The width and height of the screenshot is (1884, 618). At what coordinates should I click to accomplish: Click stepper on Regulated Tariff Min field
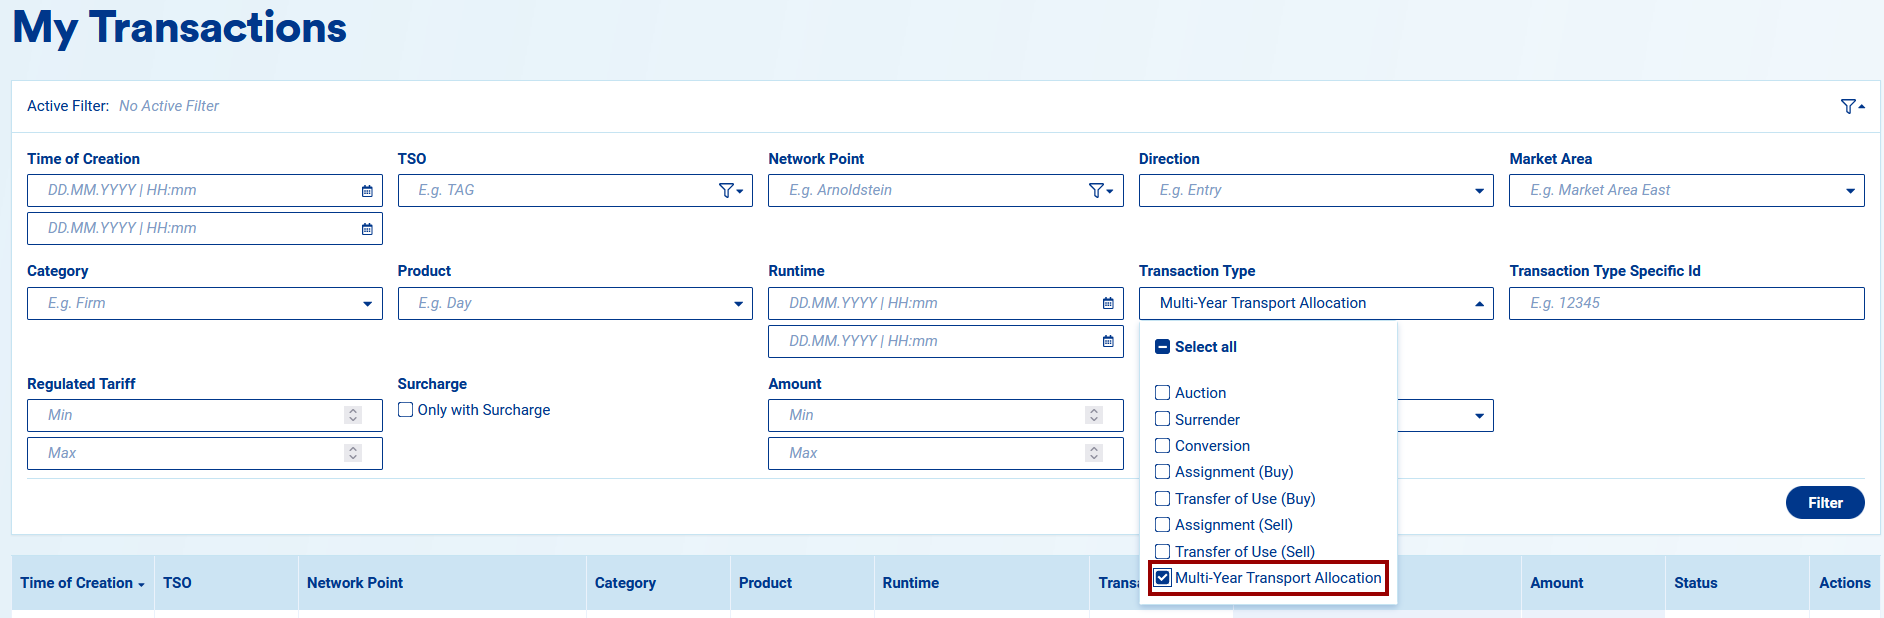coord(353,416)
